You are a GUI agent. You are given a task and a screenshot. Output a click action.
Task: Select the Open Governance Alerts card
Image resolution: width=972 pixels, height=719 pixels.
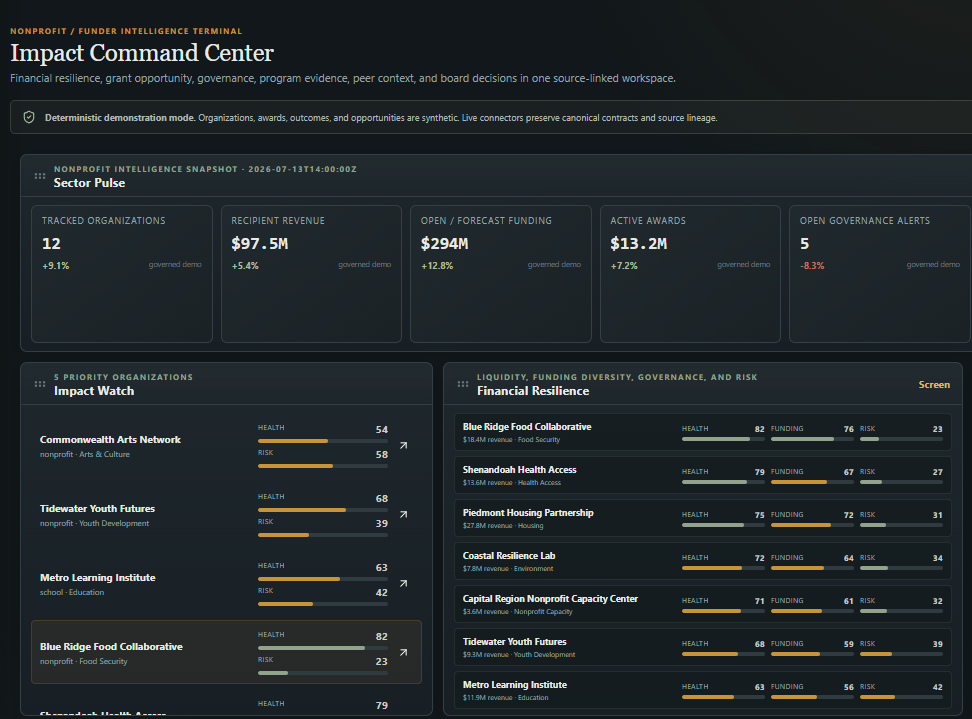click(x=880, y=274)
